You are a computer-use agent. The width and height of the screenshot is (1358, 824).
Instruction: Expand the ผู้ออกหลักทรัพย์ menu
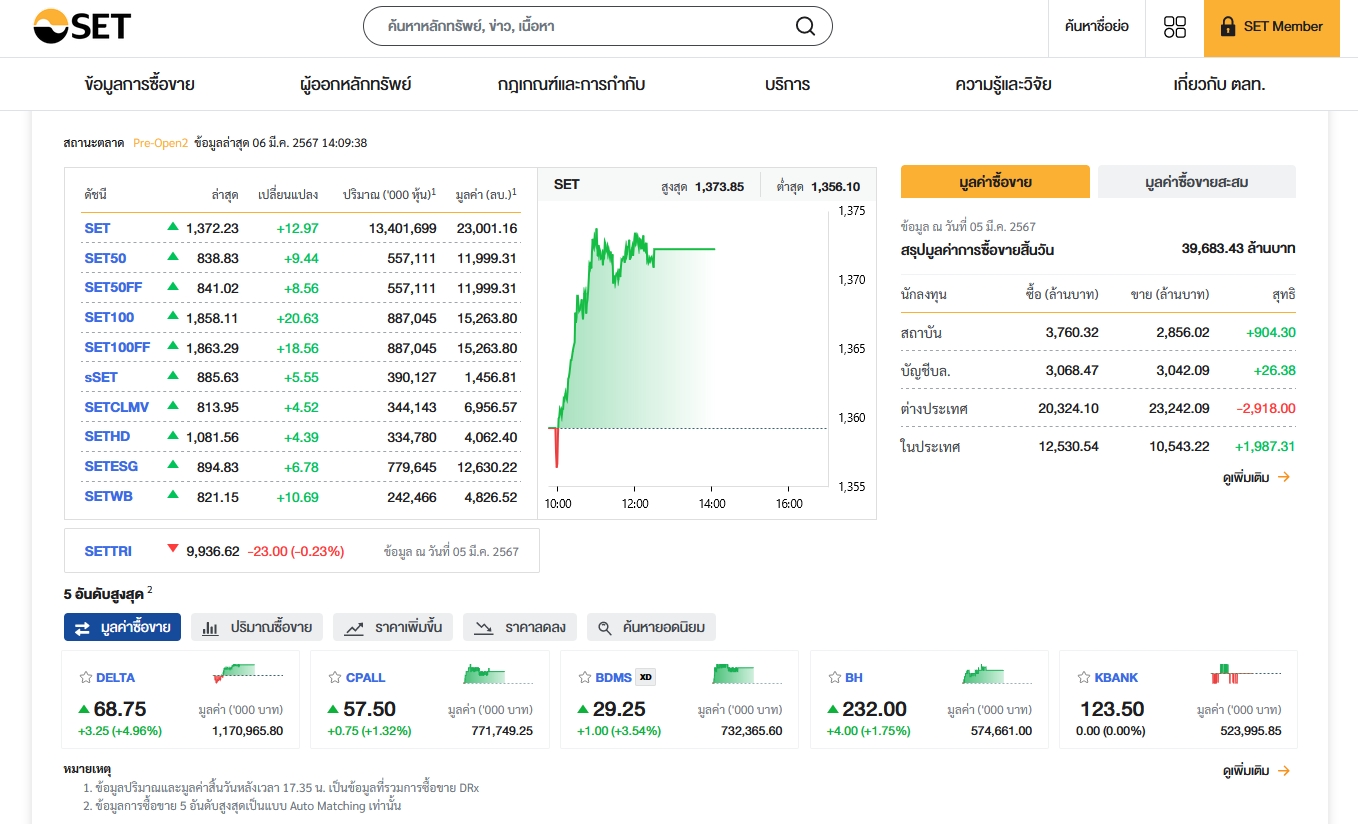(355, 85)
